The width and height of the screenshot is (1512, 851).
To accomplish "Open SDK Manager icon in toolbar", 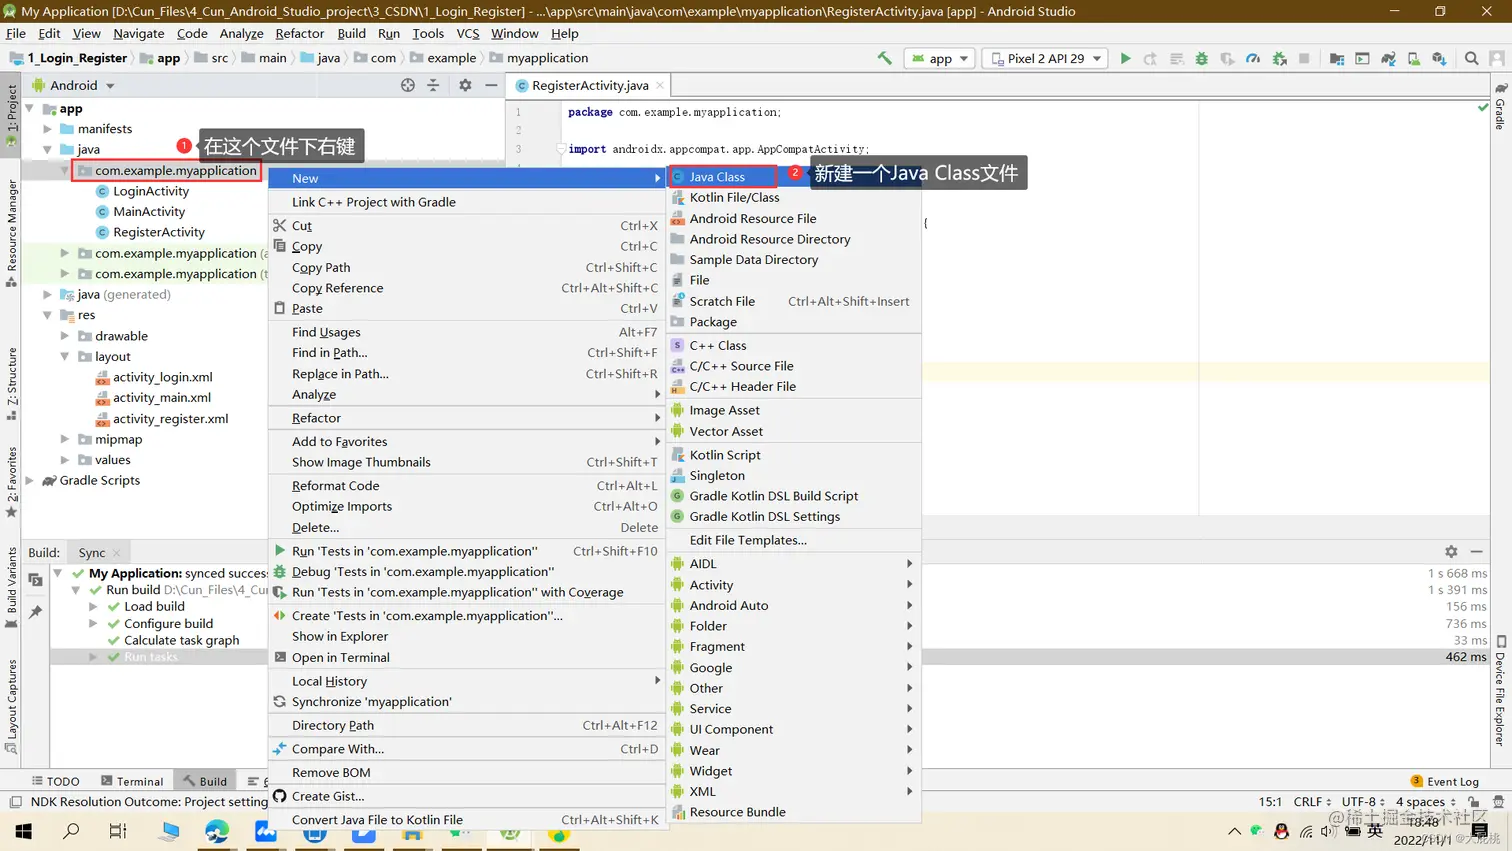I will point(1439,58).
